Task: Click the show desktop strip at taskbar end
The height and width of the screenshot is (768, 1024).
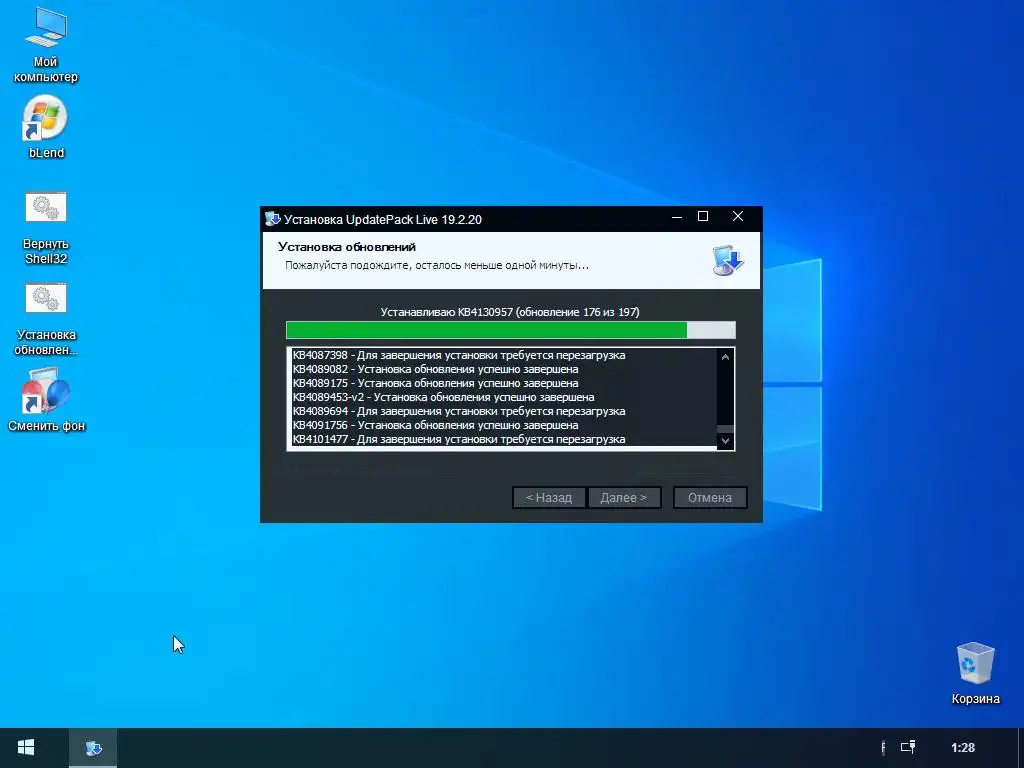Action: pyautogui.click(x=1021, y=748)
